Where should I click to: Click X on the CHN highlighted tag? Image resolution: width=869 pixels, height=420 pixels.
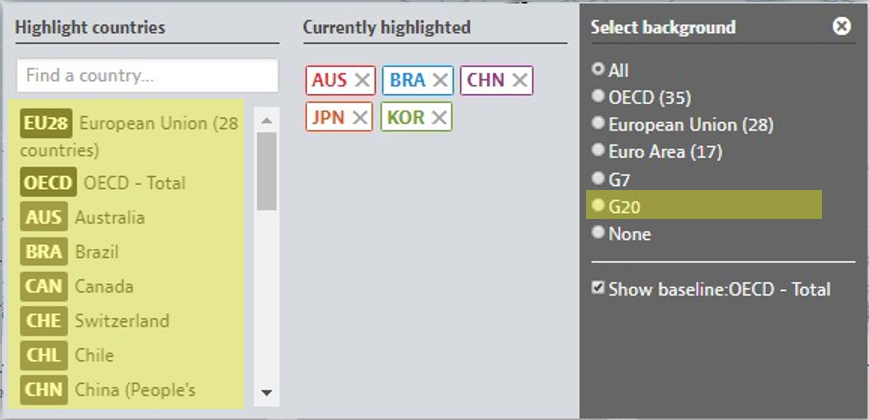tap(519, 81)
